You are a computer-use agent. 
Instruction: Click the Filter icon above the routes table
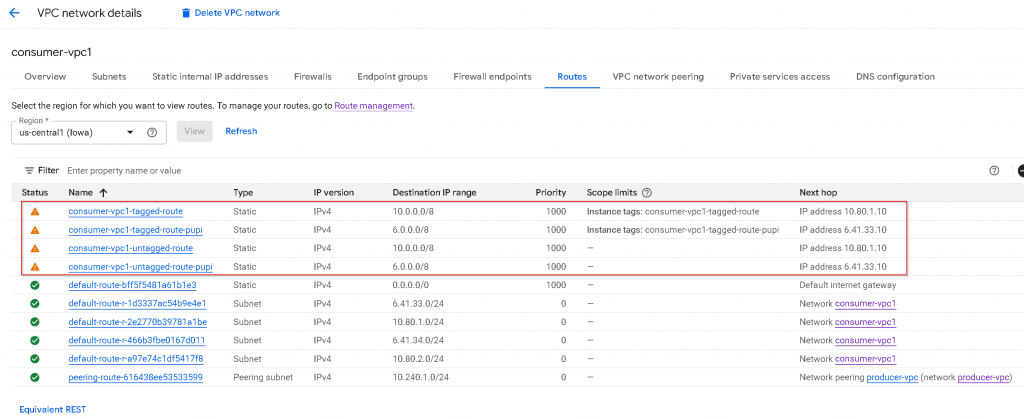click(30, 171)
